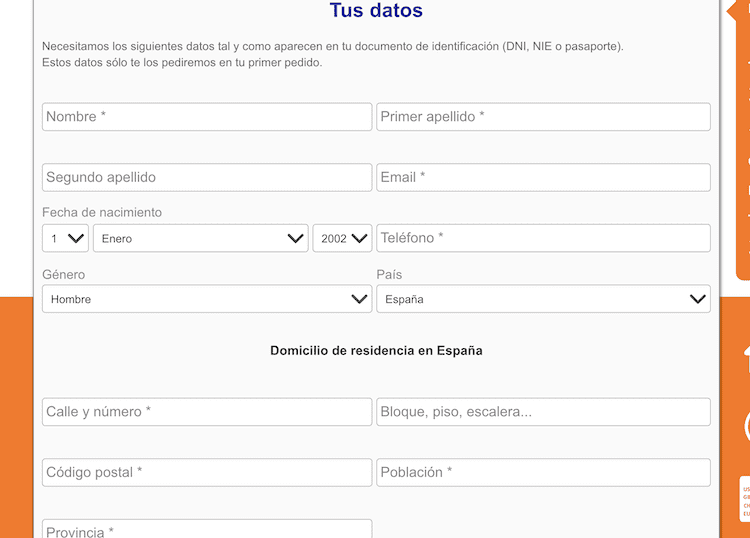Select the Población input field
The width and height of the screenshot is (750, 538).
(543, 472)
